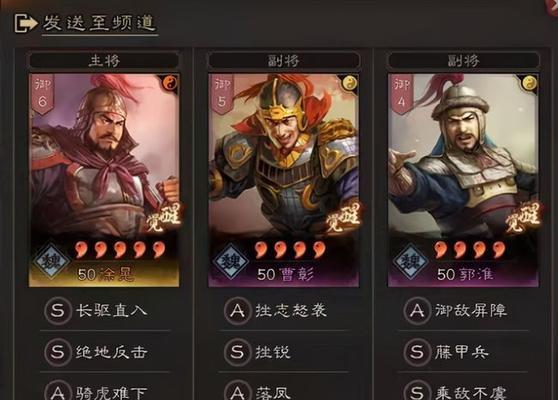Viewport: 558px width, 400px height.
Task: Click the send-to-channel arrow icon
Action: click(x=26, y=23)
